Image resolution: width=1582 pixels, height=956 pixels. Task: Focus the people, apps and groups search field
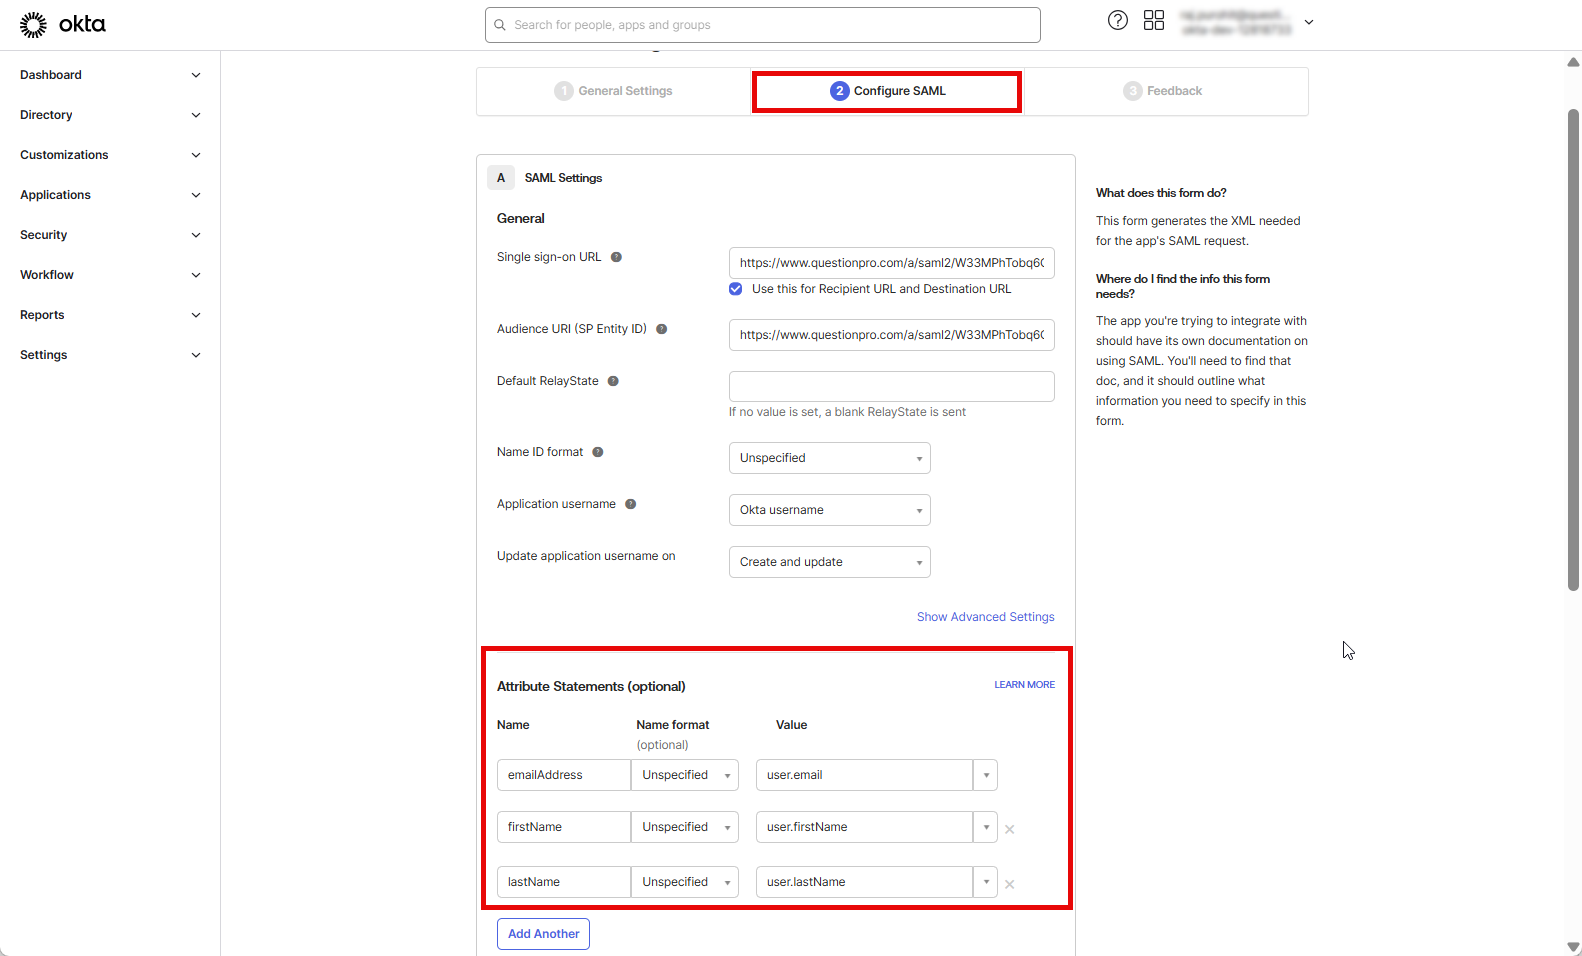tap(762, 25)
